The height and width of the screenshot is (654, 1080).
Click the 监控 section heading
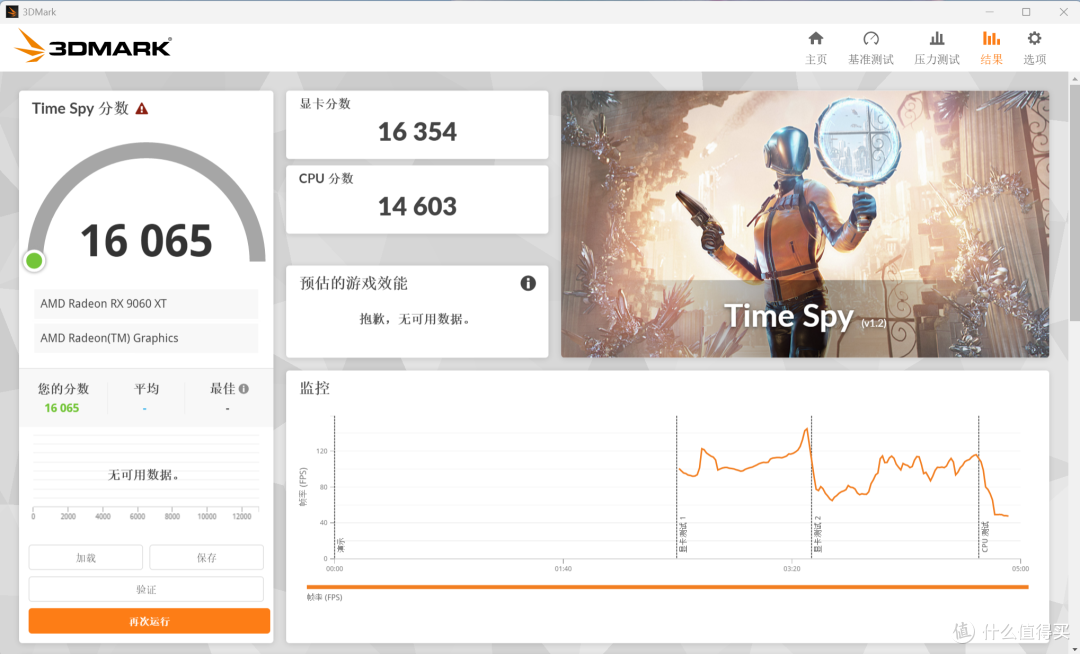[x=314, y=388]
